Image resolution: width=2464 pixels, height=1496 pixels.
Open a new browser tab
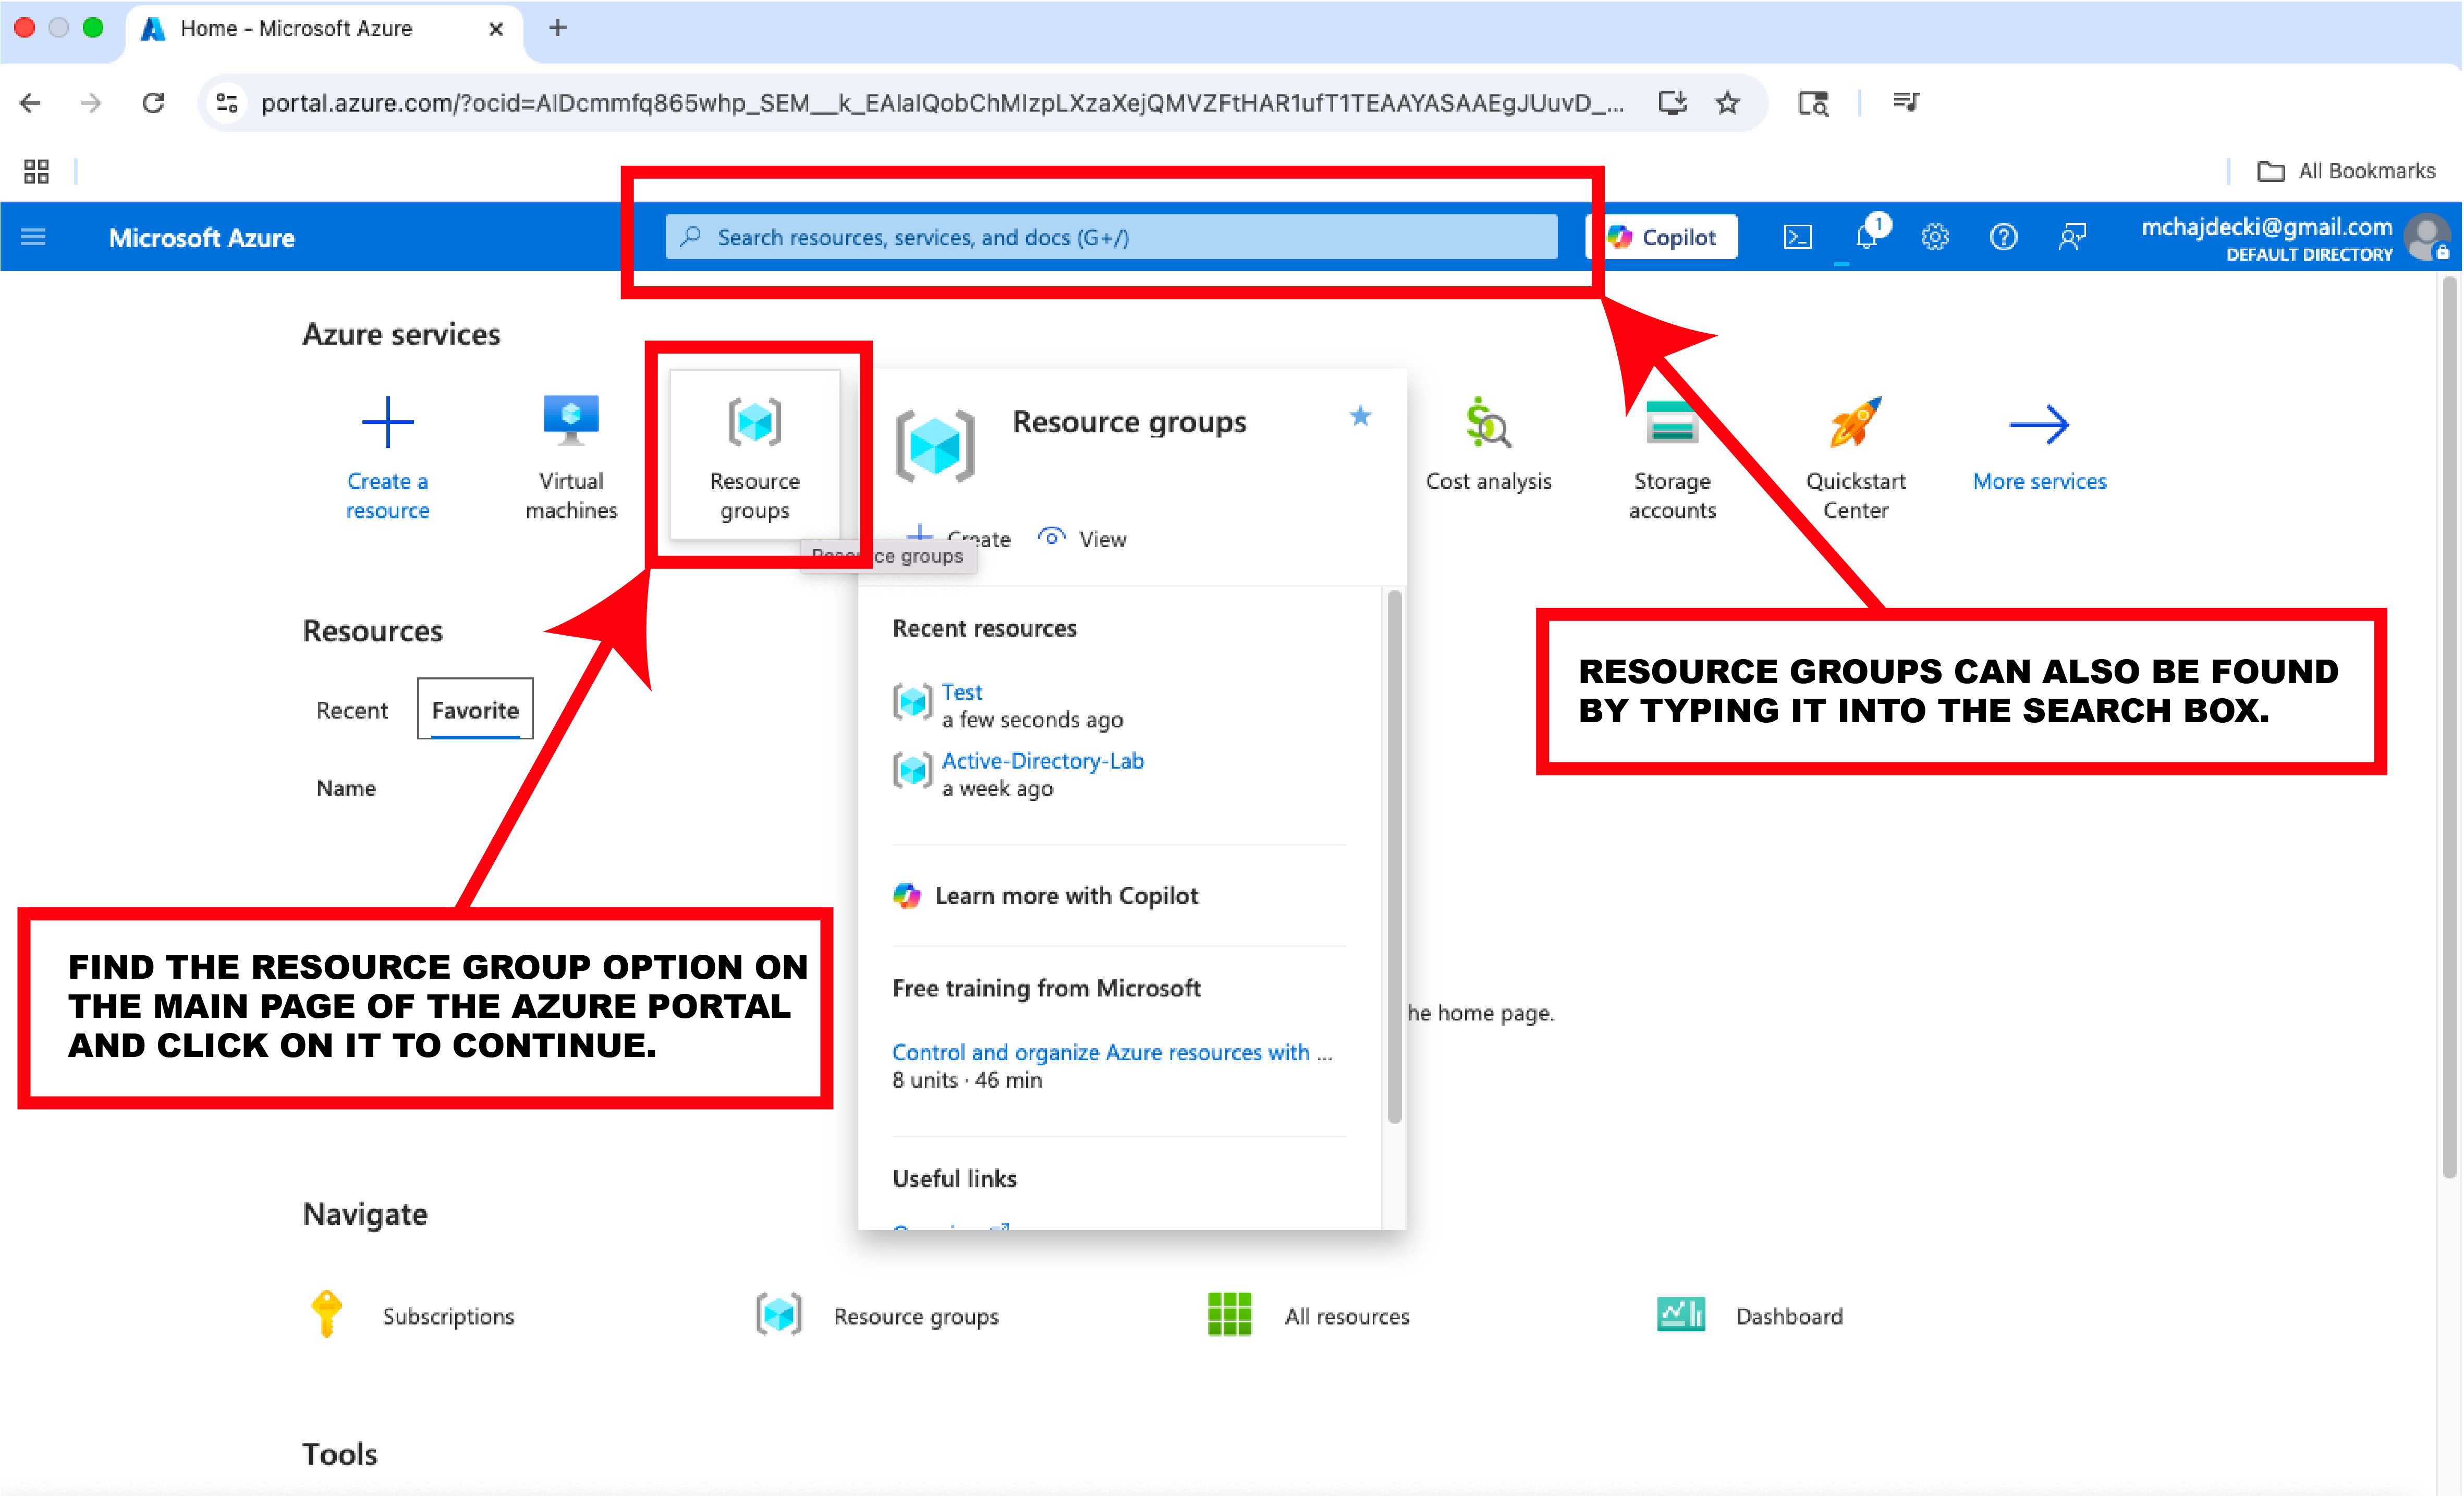click(558, 28)
